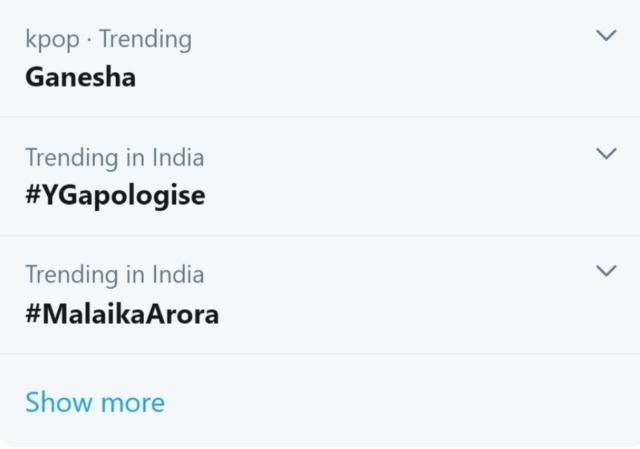Click the "kpop · Trending" label
Viewport: 640px width, 449px height.
click(x=108, y=39)
